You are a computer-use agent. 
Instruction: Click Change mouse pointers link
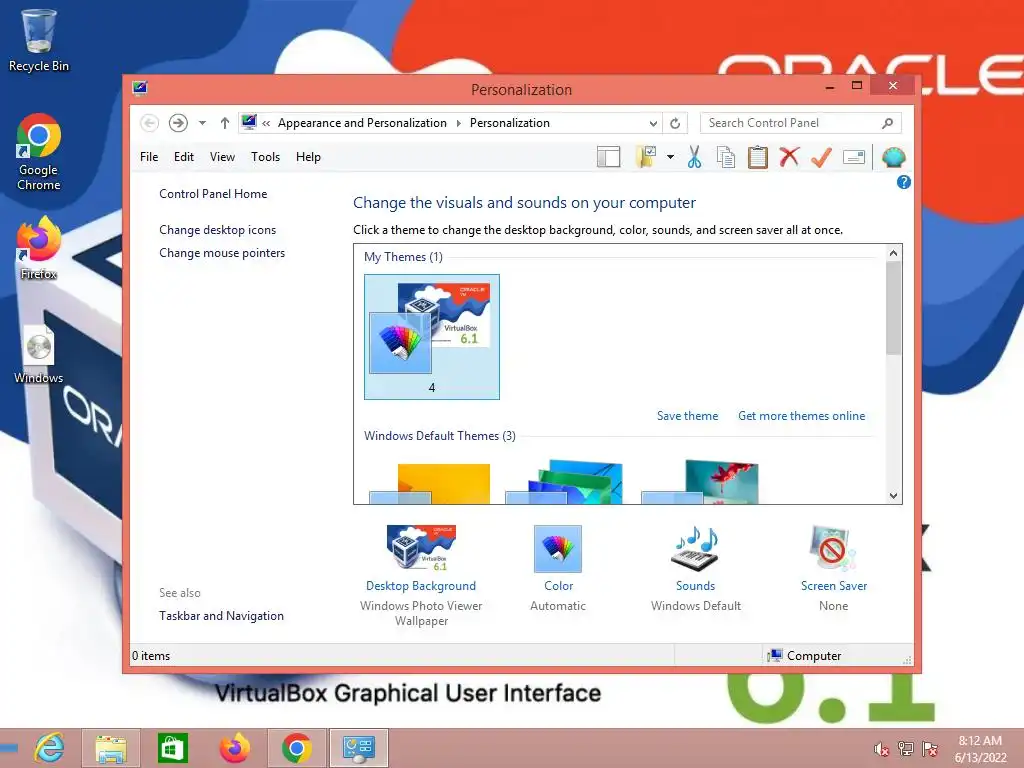(x=222, y=253)
